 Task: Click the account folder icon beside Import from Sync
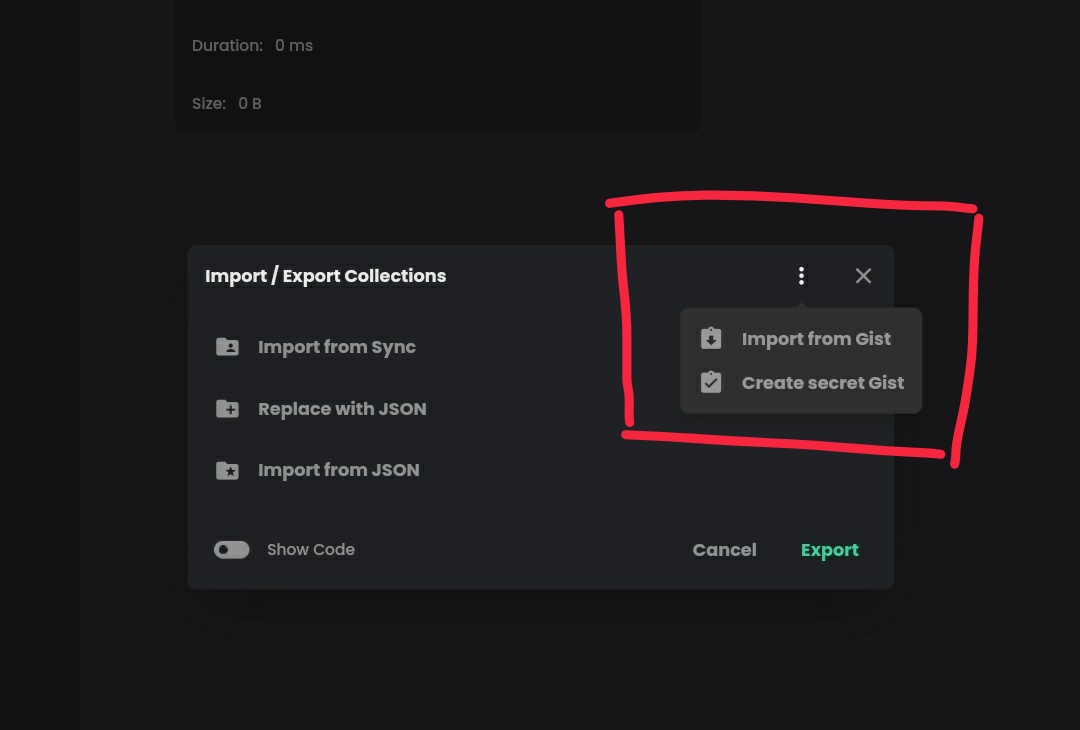tap(227, 346)
